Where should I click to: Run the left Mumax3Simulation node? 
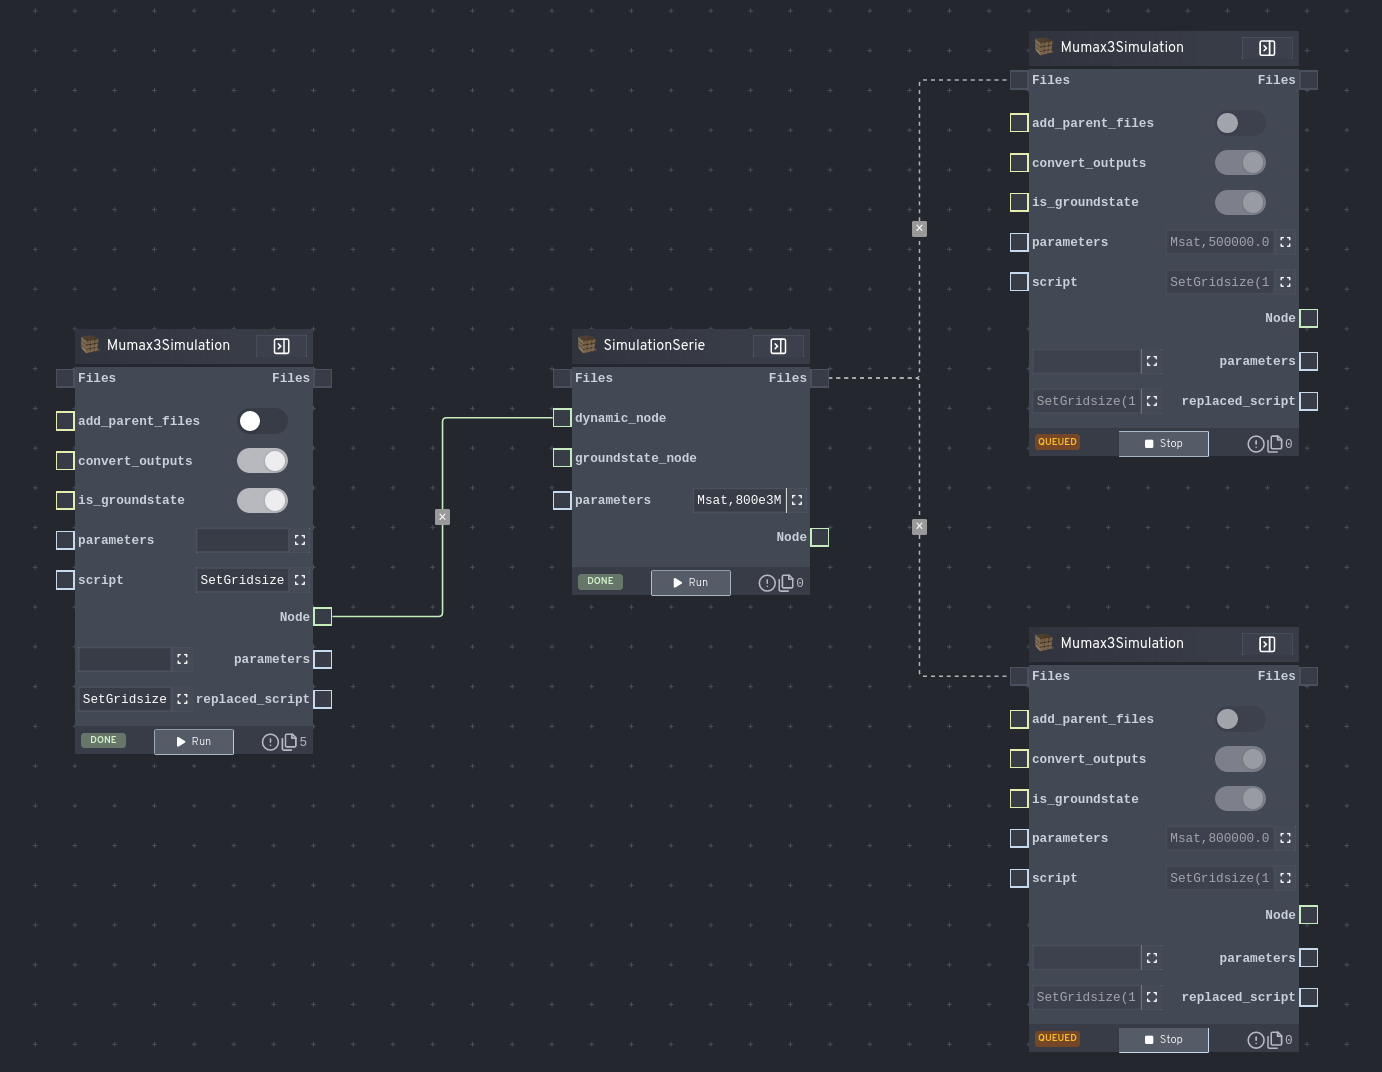coord(193,742)
